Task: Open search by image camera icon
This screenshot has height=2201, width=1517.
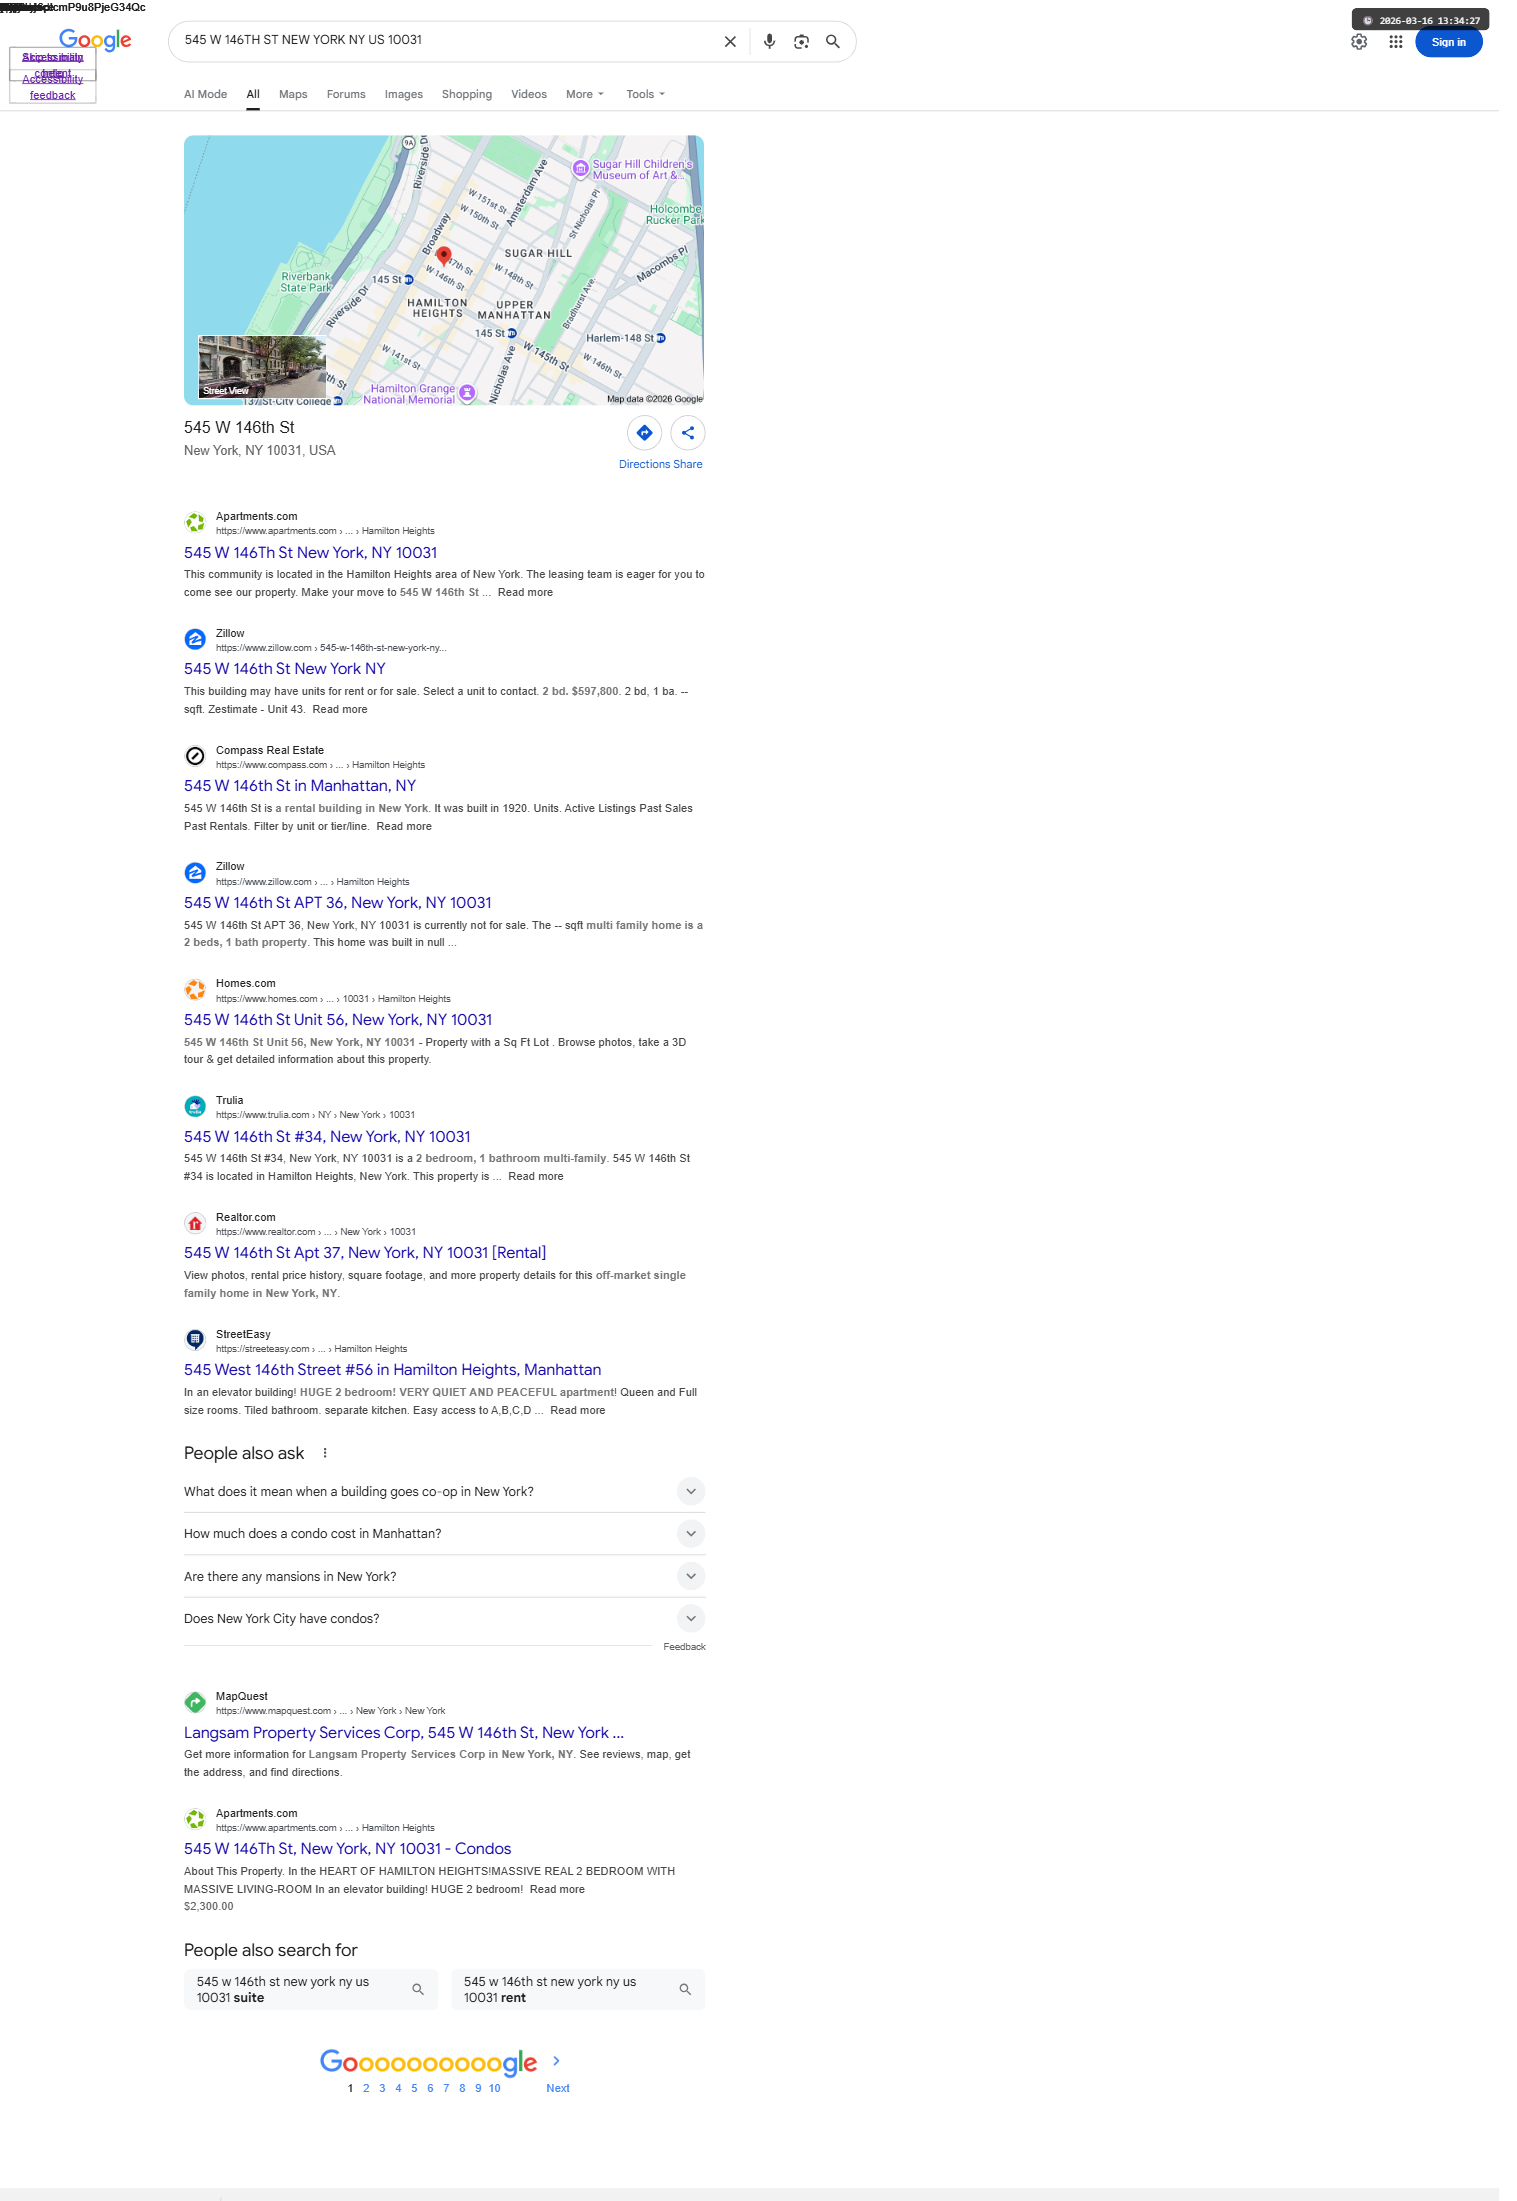Action: (801, 42)
